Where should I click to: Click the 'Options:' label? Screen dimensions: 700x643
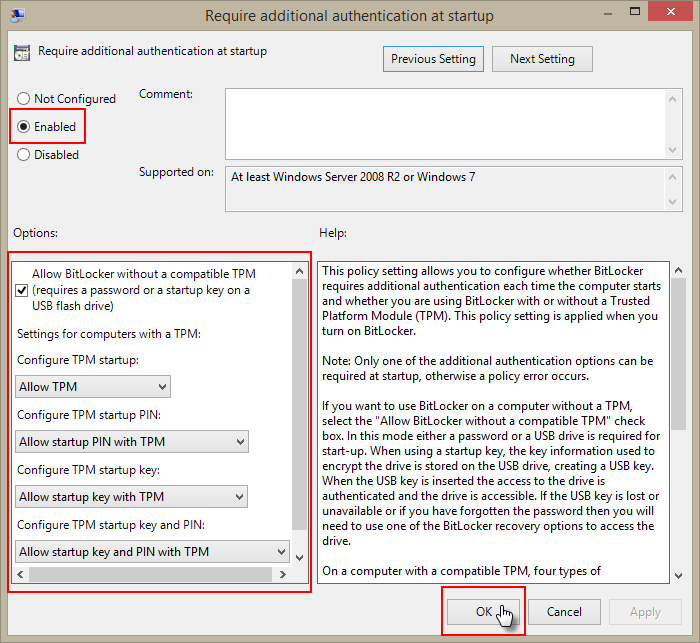[35, 233]
